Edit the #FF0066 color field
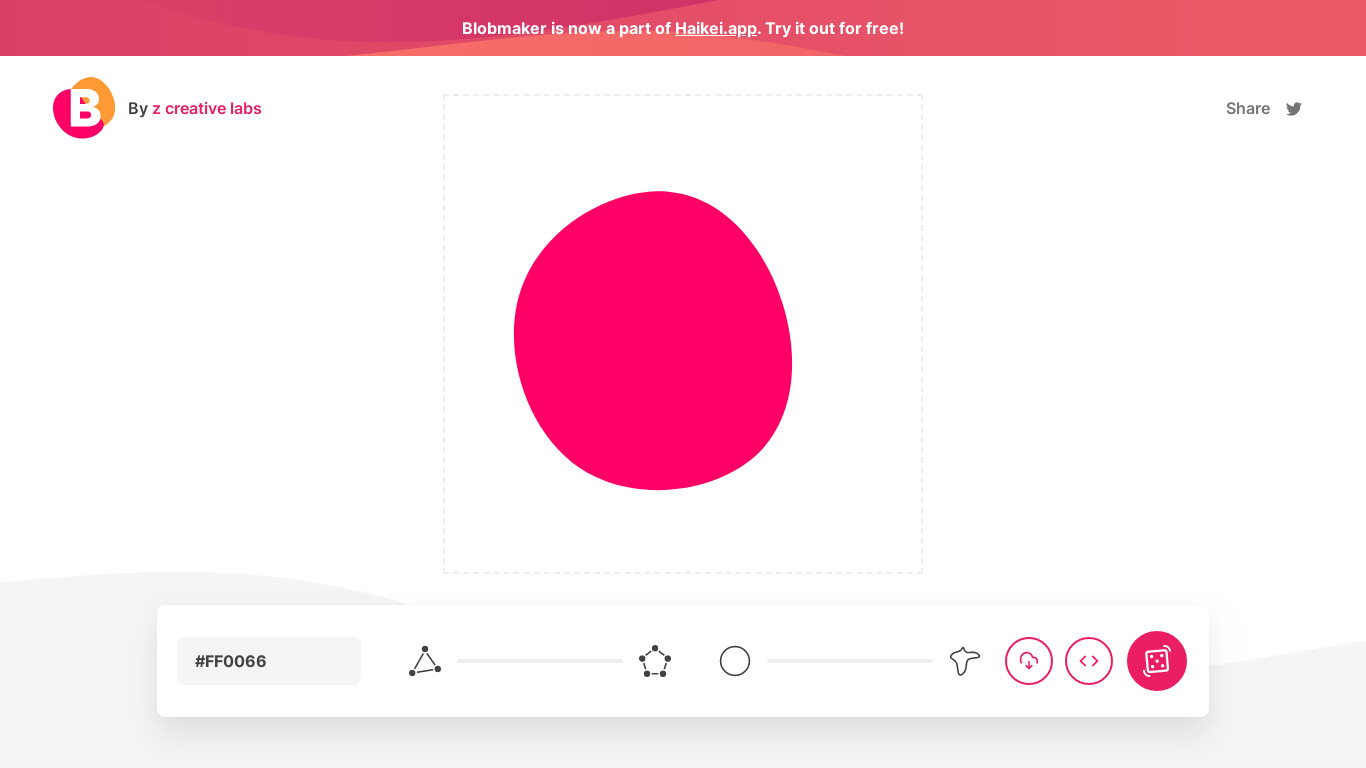 [269, 661]
